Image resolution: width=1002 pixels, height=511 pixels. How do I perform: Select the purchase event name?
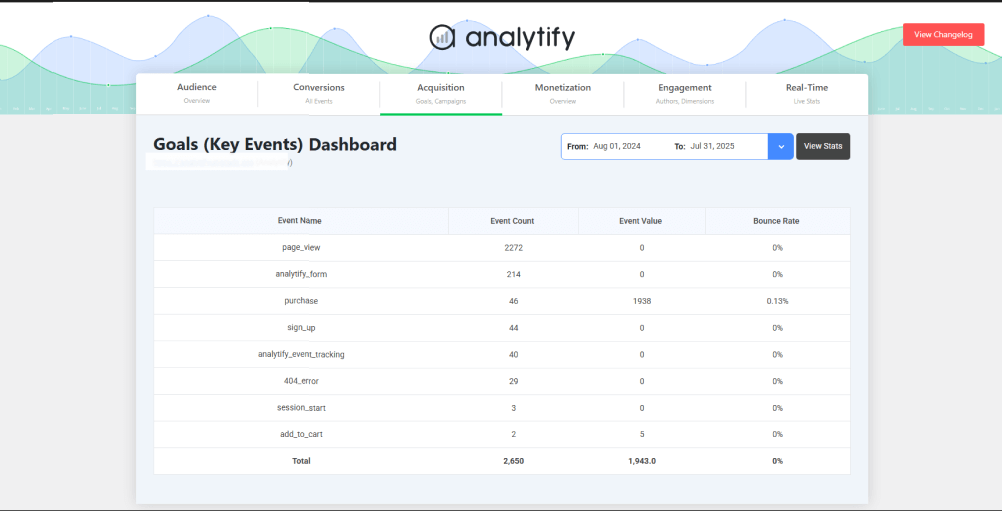[301, 301]
